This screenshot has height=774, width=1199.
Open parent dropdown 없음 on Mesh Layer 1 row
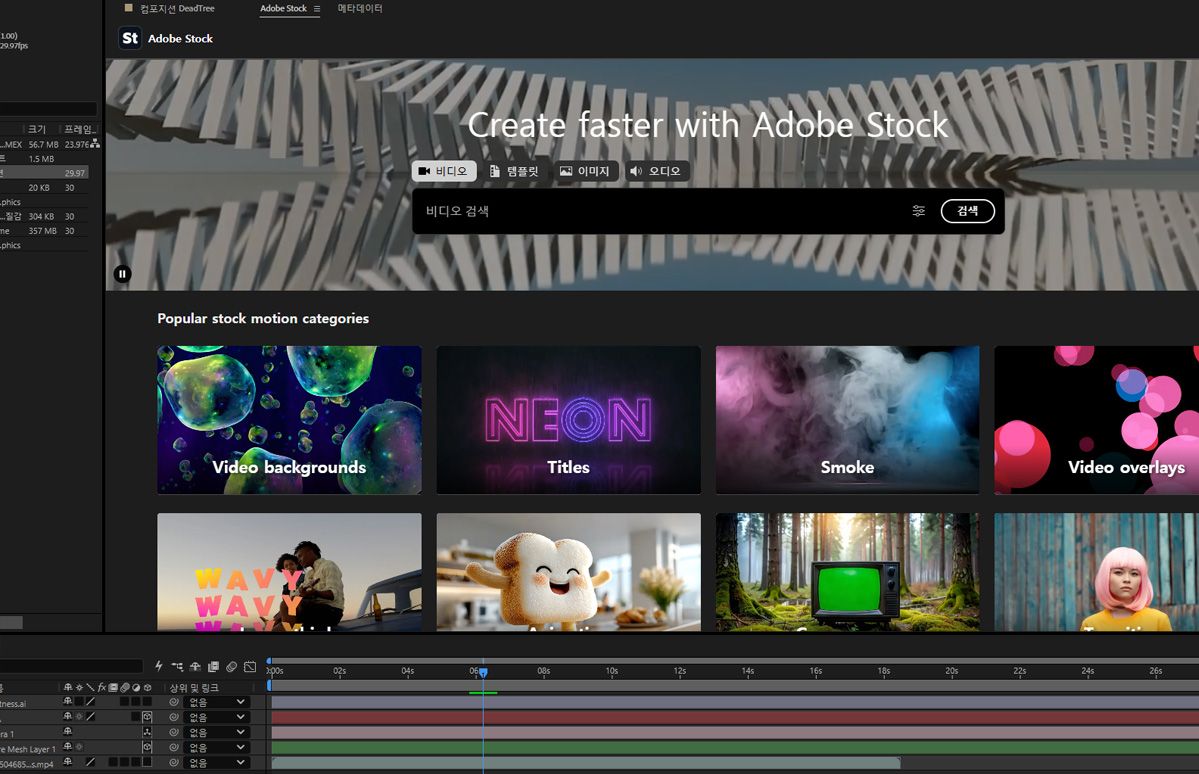pos(216,747)
